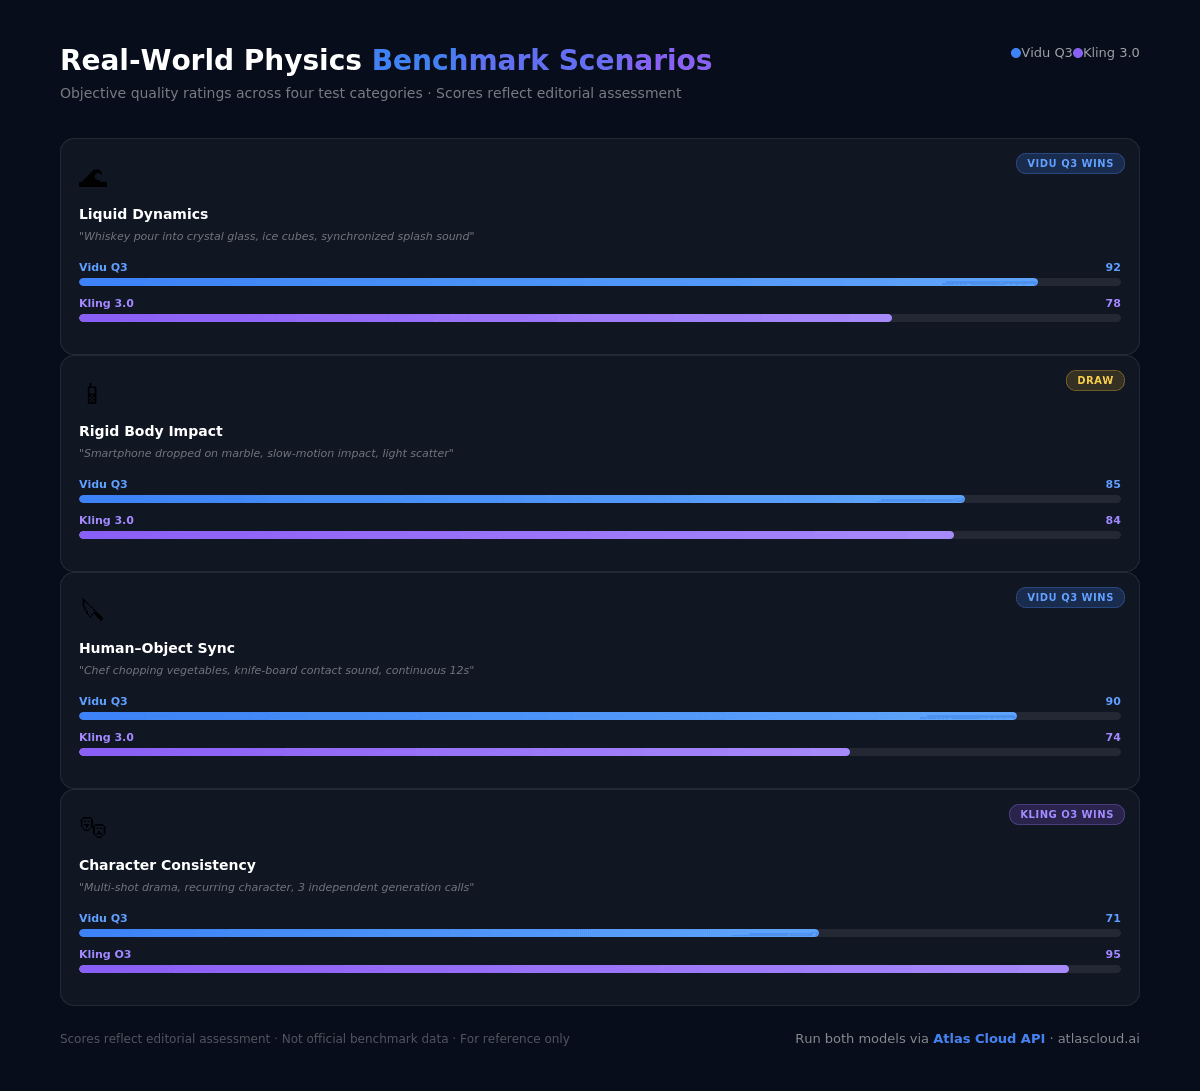Click the Vidu Q3 score bar in Liquid Dynamics
Screen dimensions: 1200x1091
click(x=558, y=282)
